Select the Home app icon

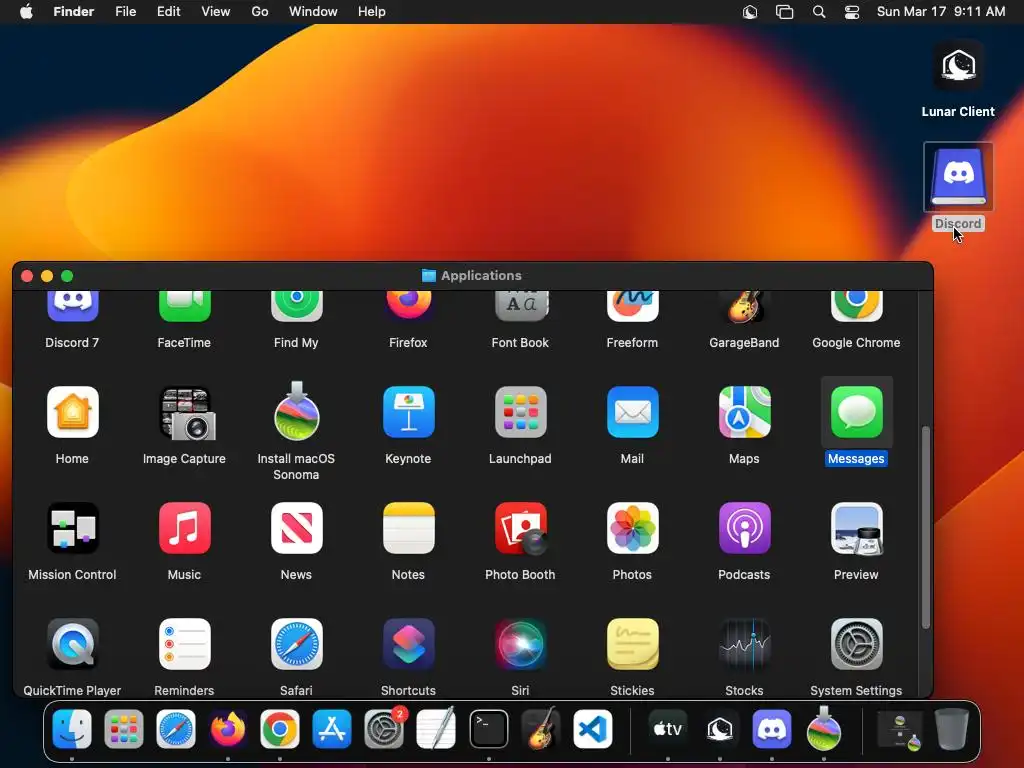72,412
